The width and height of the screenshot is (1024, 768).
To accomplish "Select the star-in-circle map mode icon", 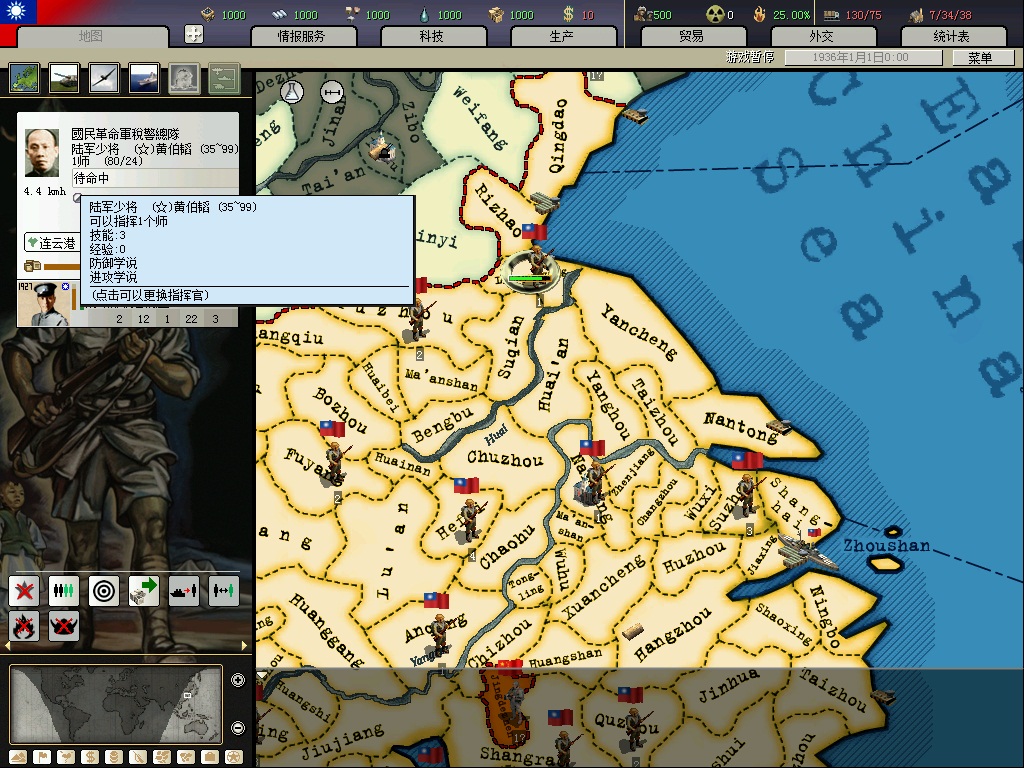I will click(x=233, y=758).
